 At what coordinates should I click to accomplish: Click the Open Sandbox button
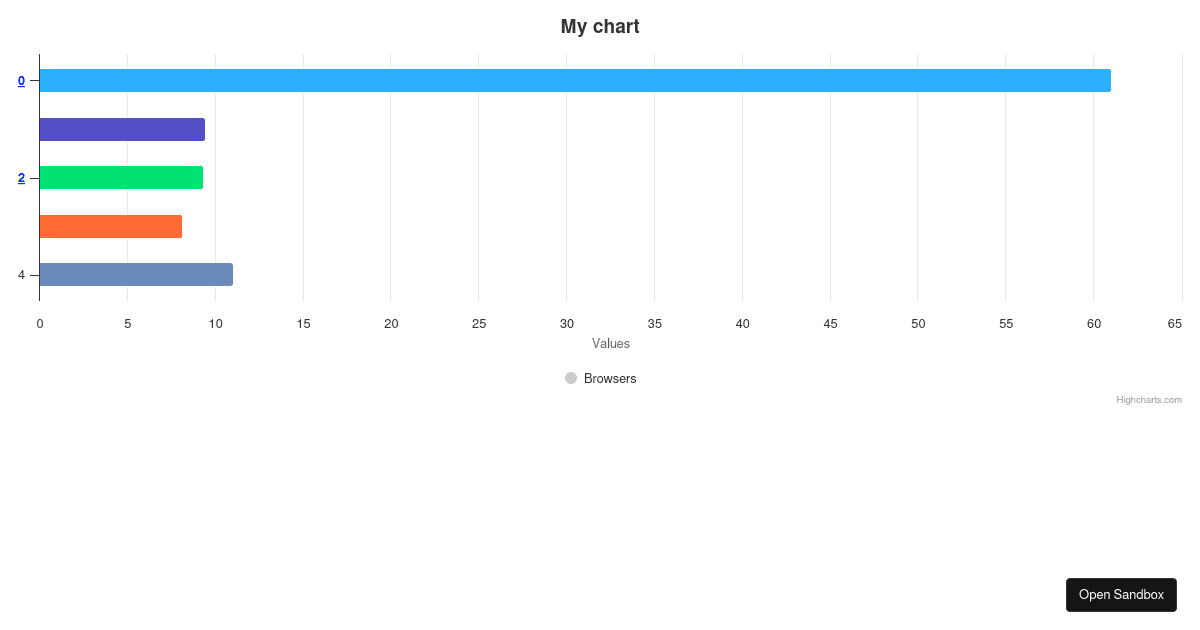click(1121, 594)
